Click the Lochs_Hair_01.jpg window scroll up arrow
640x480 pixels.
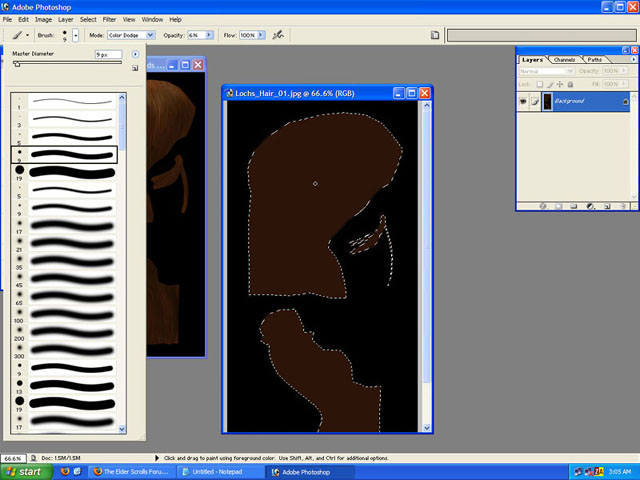(x=427, y=105)
